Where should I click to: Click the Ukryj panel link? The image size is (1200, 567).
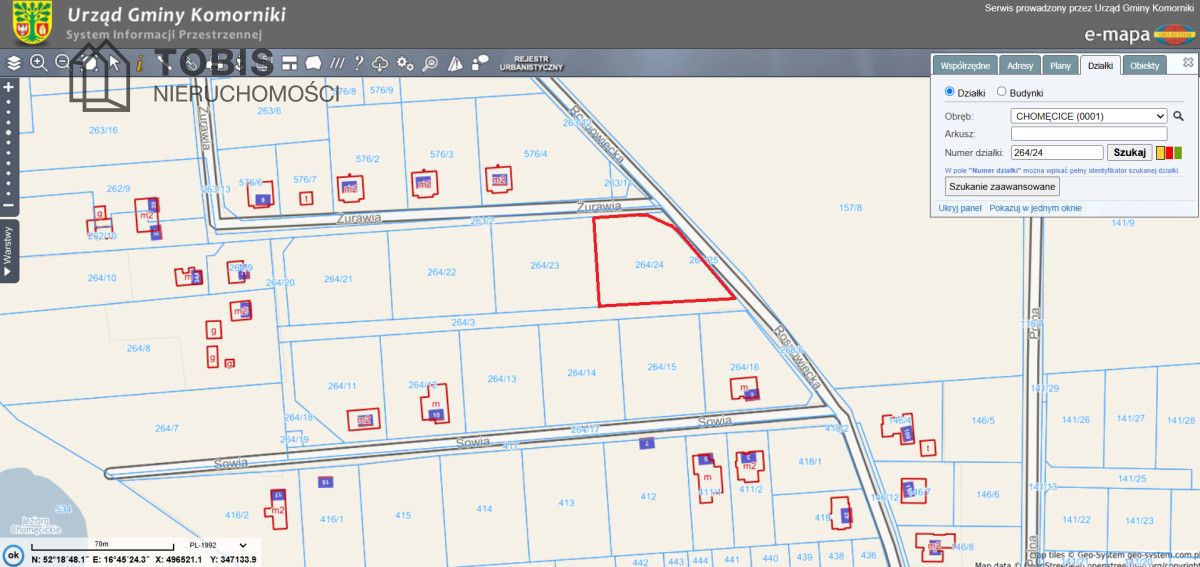(960, 208)
